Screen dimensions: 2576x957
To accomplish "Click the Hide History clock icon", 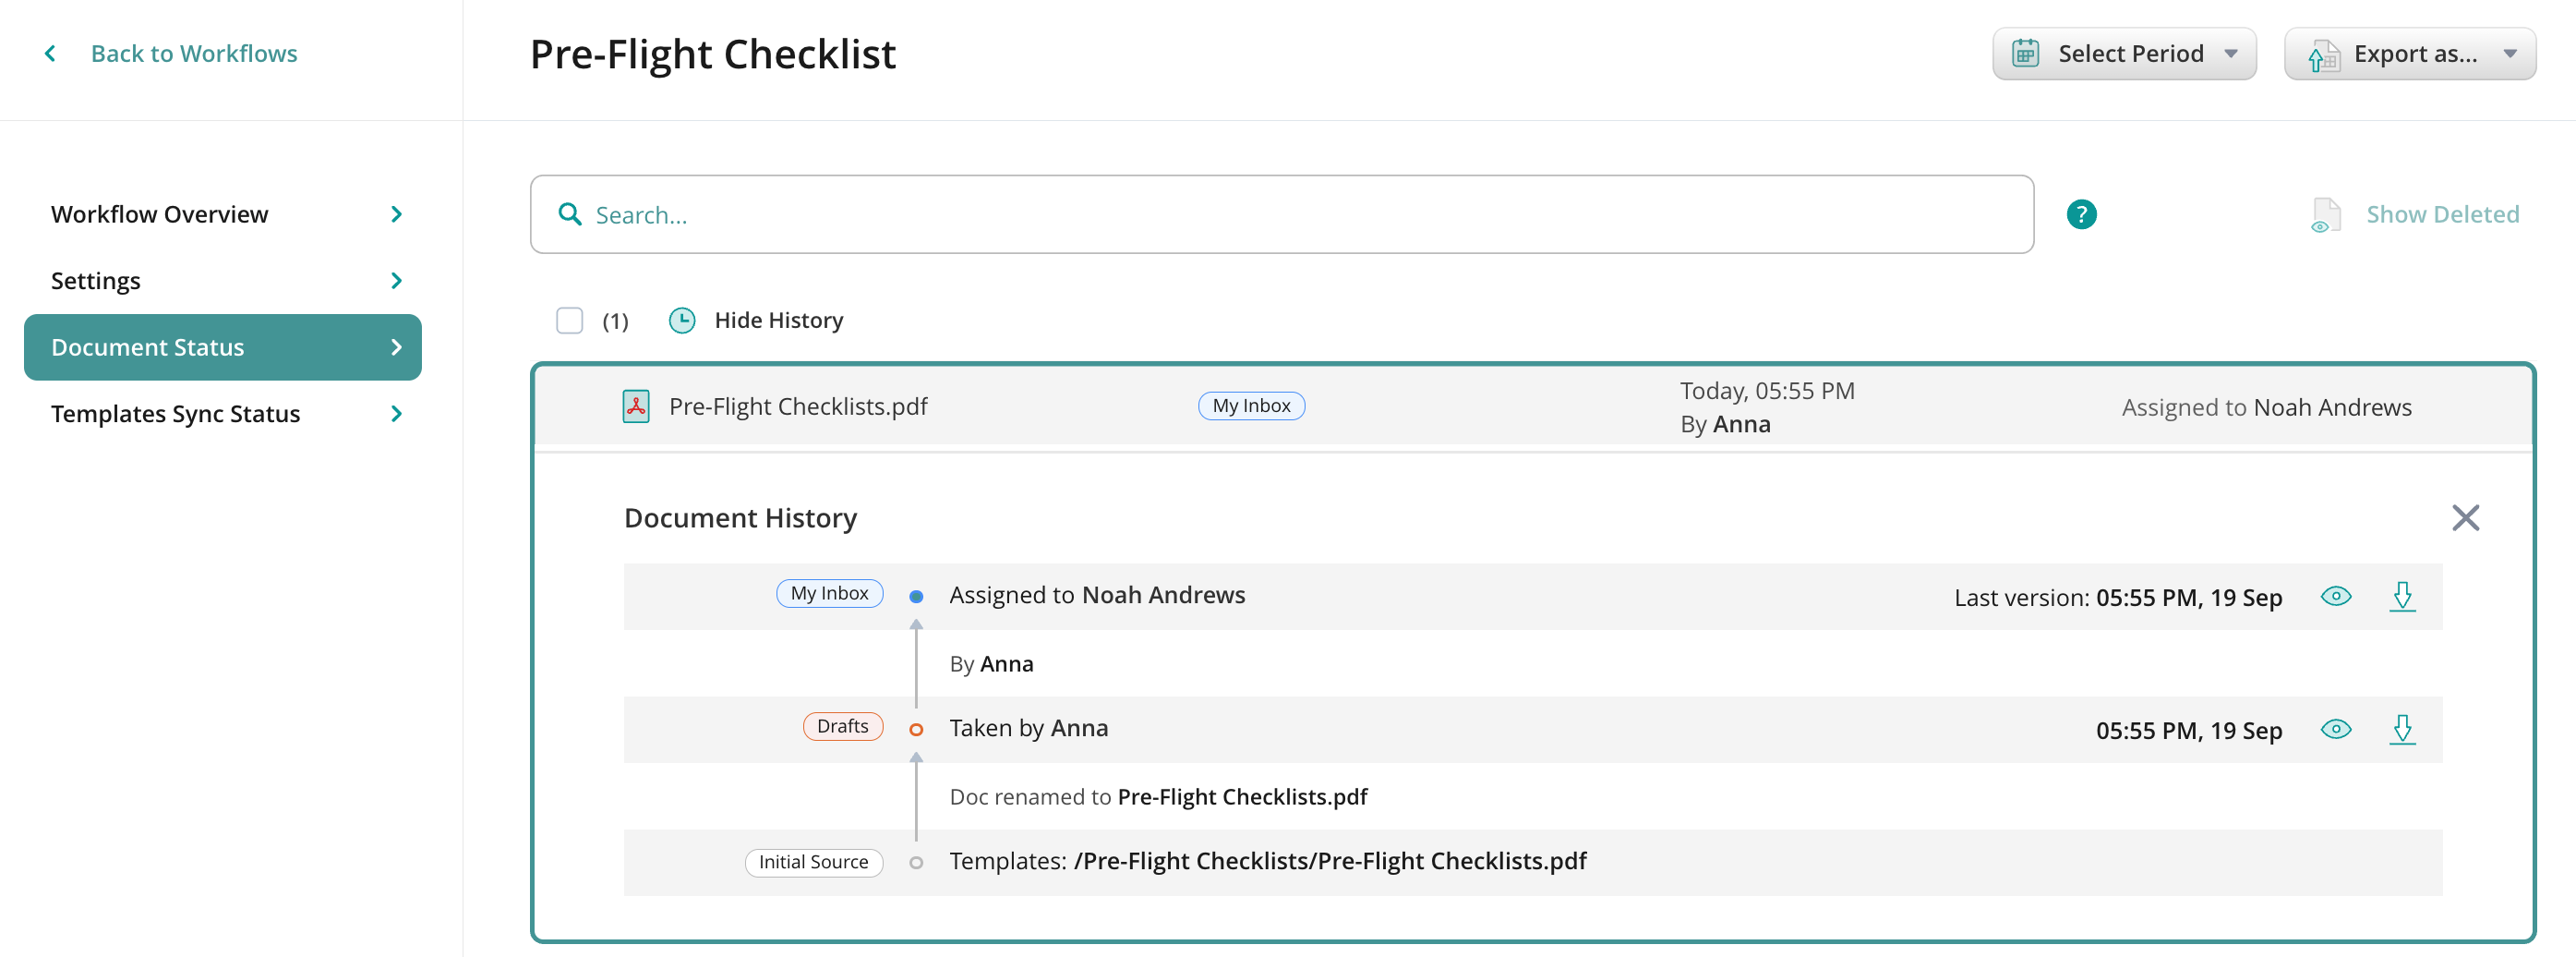I will [x=682, y=320].
